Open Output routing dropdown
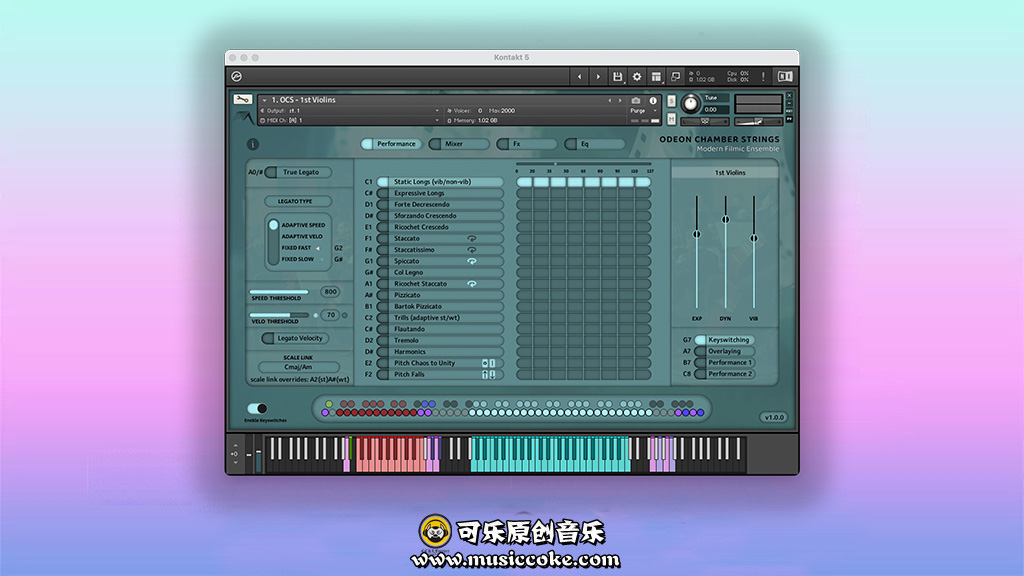1024x576 pixels. point(350,110)
